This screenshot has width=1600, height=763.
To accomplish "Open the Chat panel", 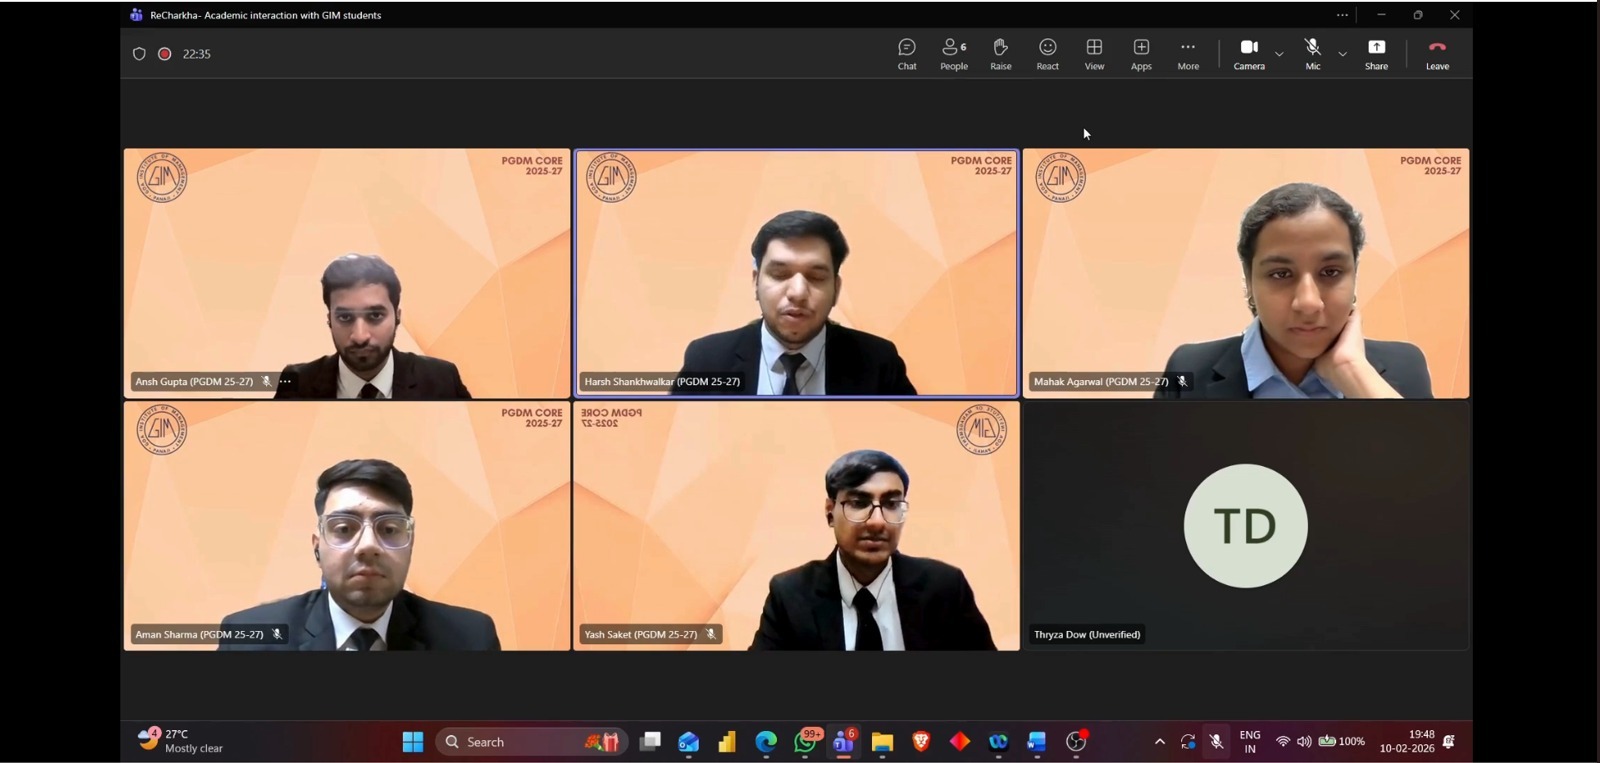I will click(x=906, y=54).
